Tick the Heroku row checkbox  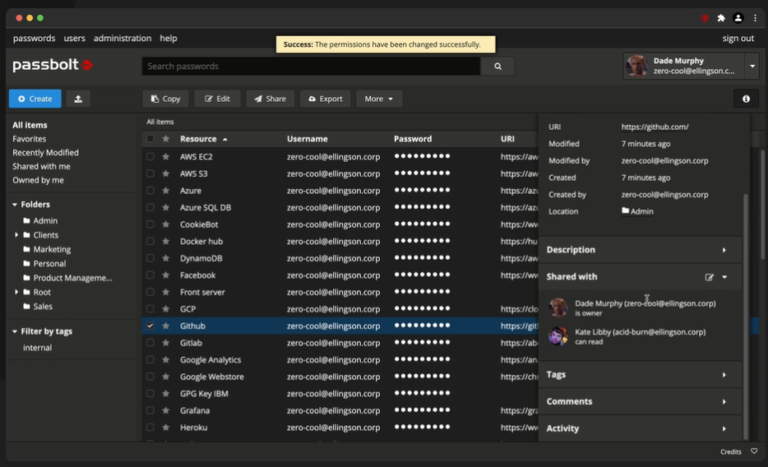(150, 427)
